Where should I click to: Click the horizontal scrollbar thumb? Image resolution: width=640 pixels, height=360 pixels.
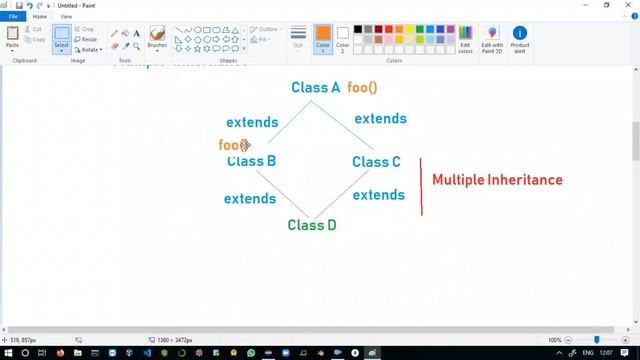point(311,329)
